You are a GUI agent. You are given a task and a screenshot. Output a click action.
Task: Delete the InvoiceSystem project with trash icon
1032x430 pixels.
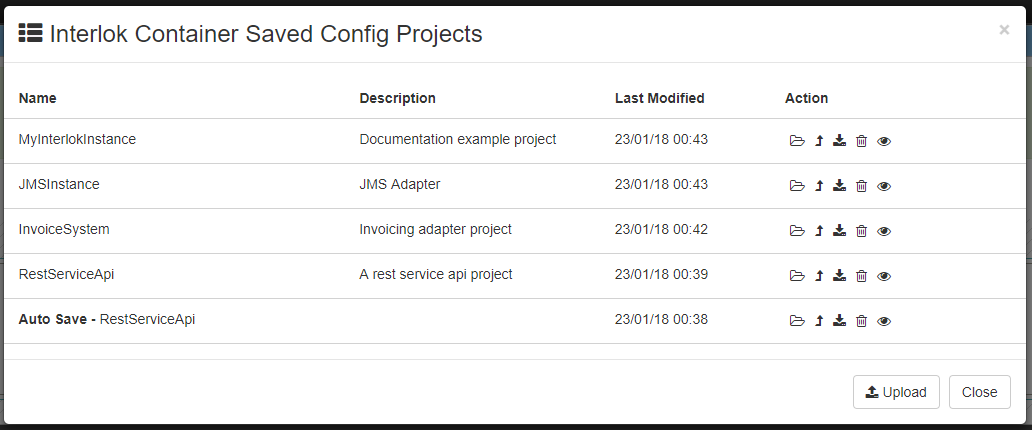pyautogui.click(x=862, y=230)
